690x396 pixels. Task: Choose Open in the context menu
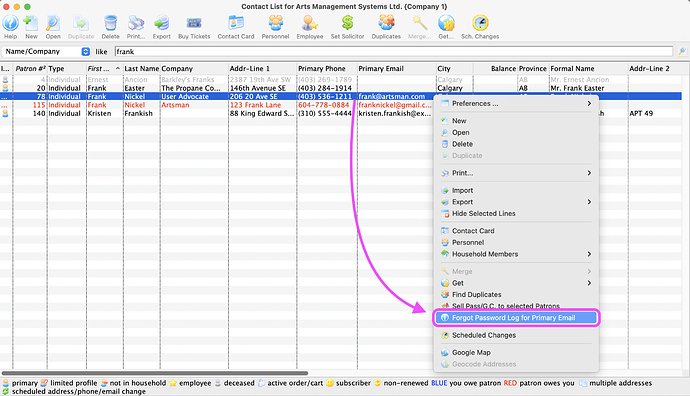tap(516, 132)
